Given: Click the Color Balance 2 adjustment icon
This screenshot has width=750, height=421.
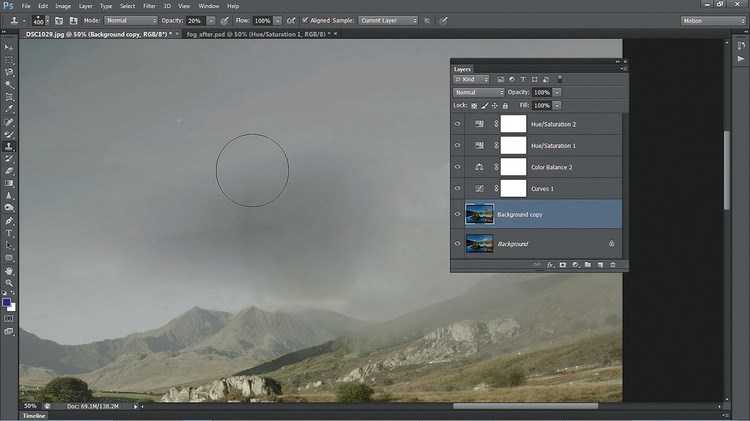Looking at the screenshot, I should click(480, 167).
